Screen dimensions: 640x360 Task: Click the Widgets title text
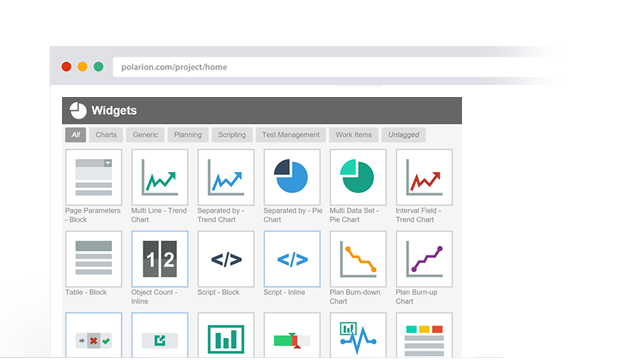tap(114, 110)
